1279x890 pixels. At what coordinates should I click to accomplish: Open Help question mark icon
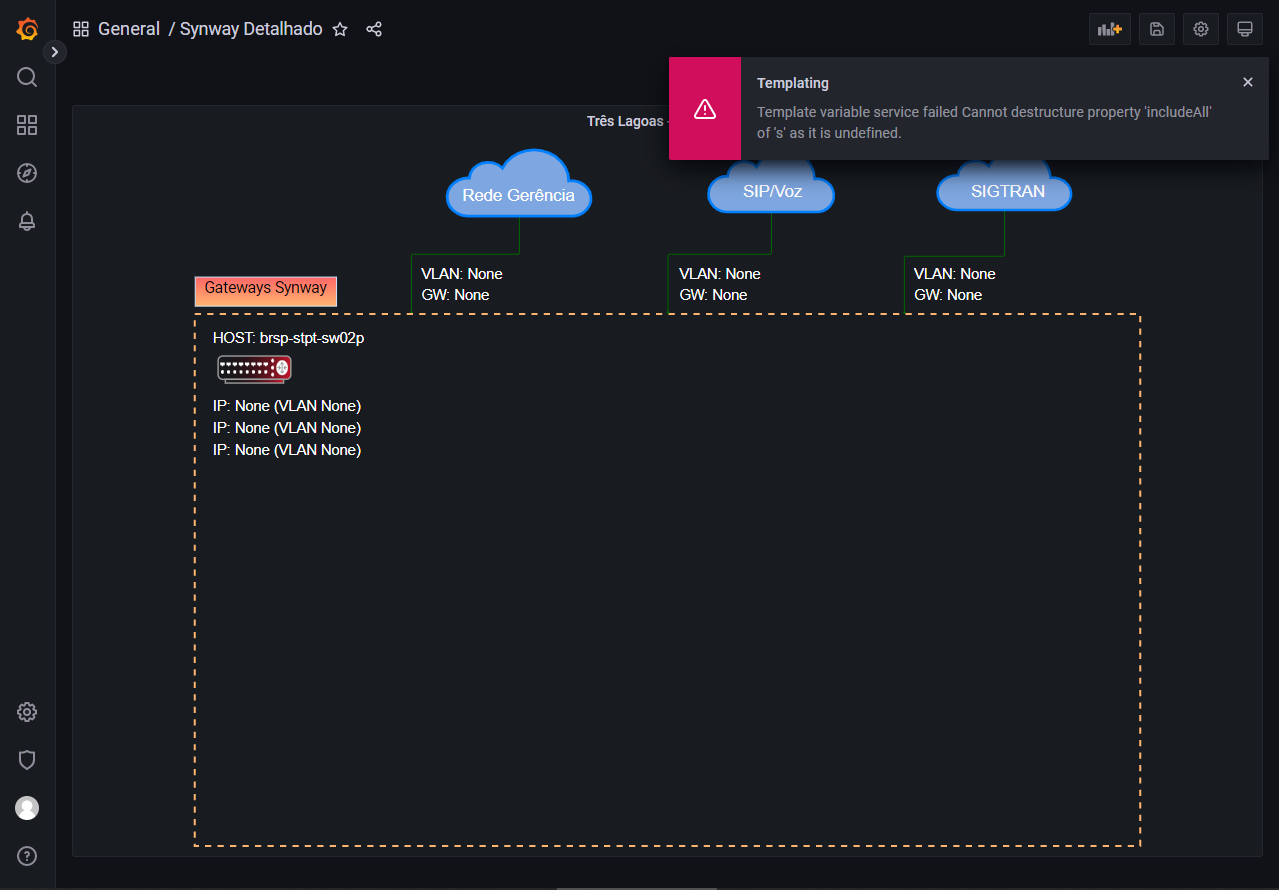pyautogui.click(x=27, y=856)
